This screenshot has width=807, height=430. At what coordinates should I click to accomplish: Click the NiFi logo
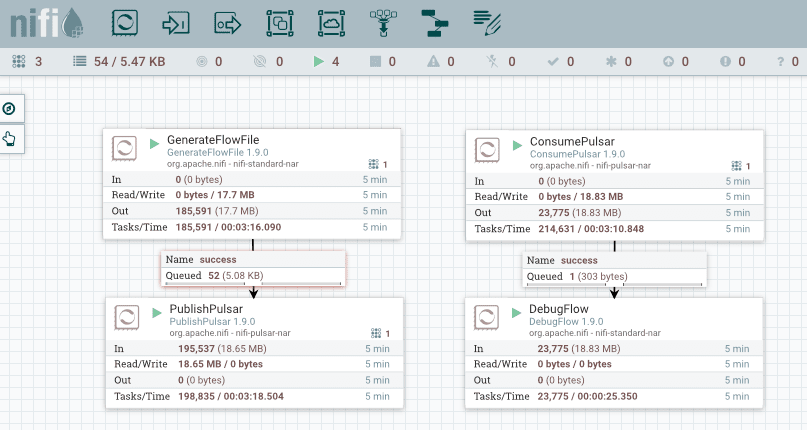47,23
